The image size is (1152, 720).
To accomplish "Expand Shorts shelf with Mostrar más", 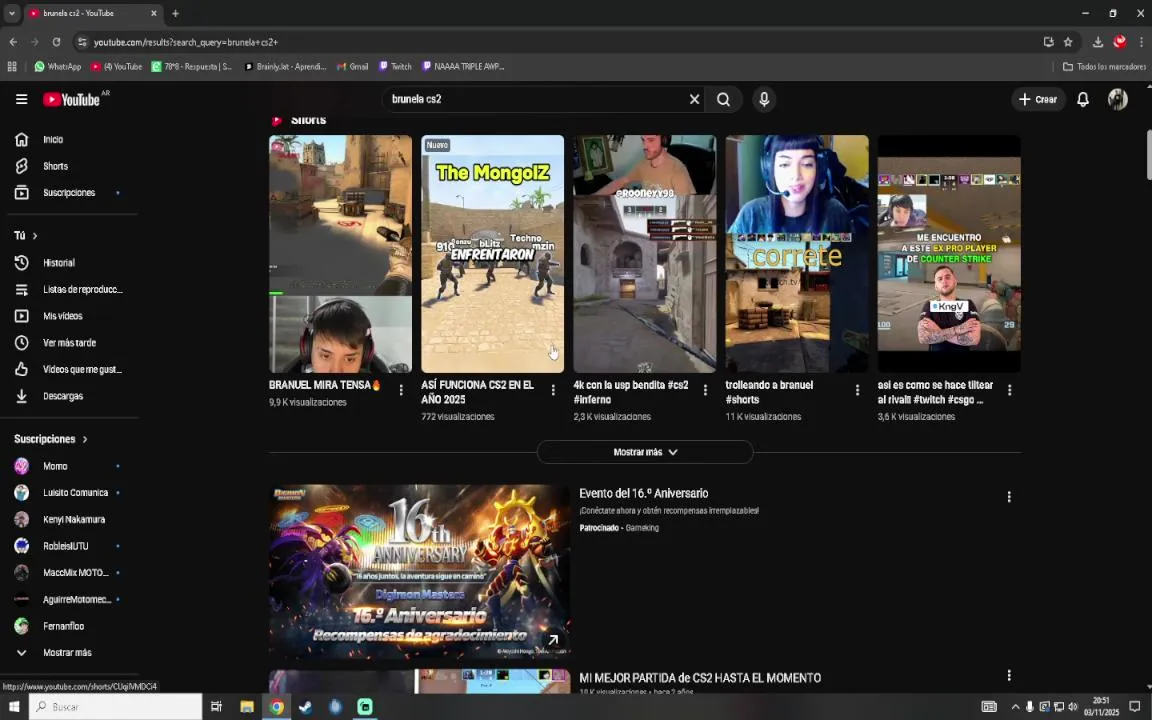I will point(645,452).
